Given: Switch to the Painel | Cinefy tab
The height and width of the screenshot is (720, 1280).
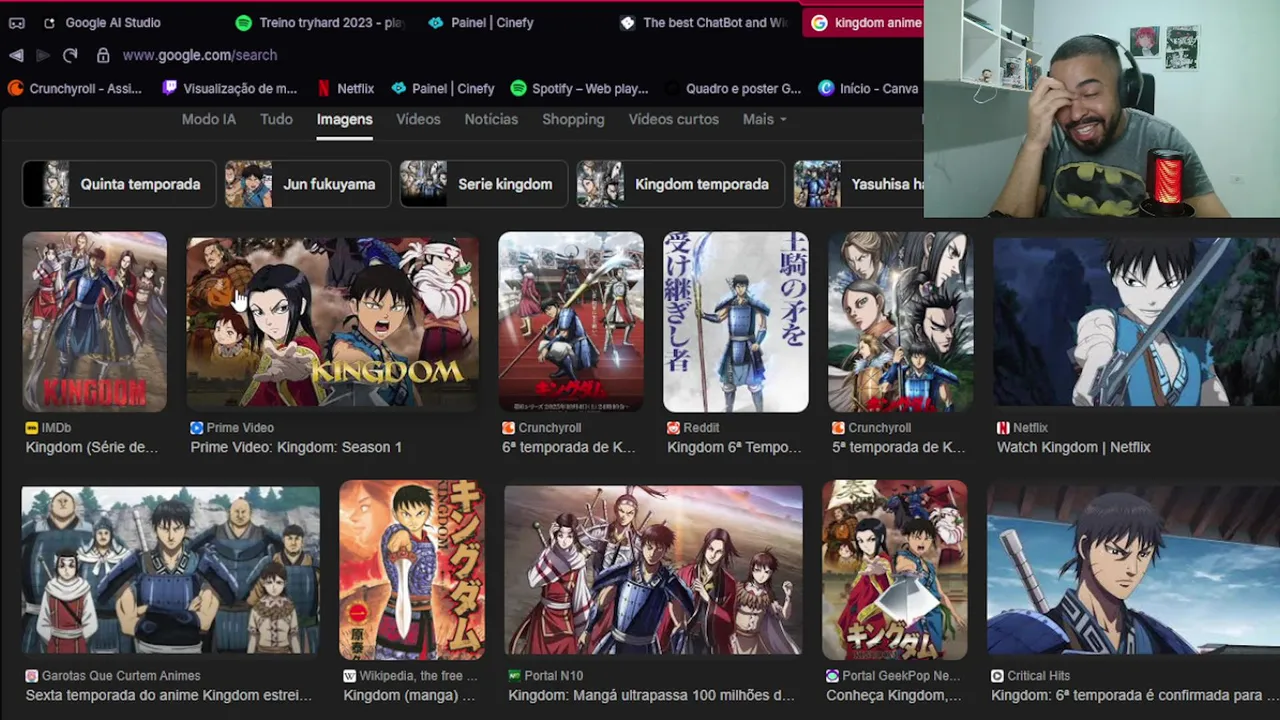Looking at the screenshot, I should tap(482, 22).
